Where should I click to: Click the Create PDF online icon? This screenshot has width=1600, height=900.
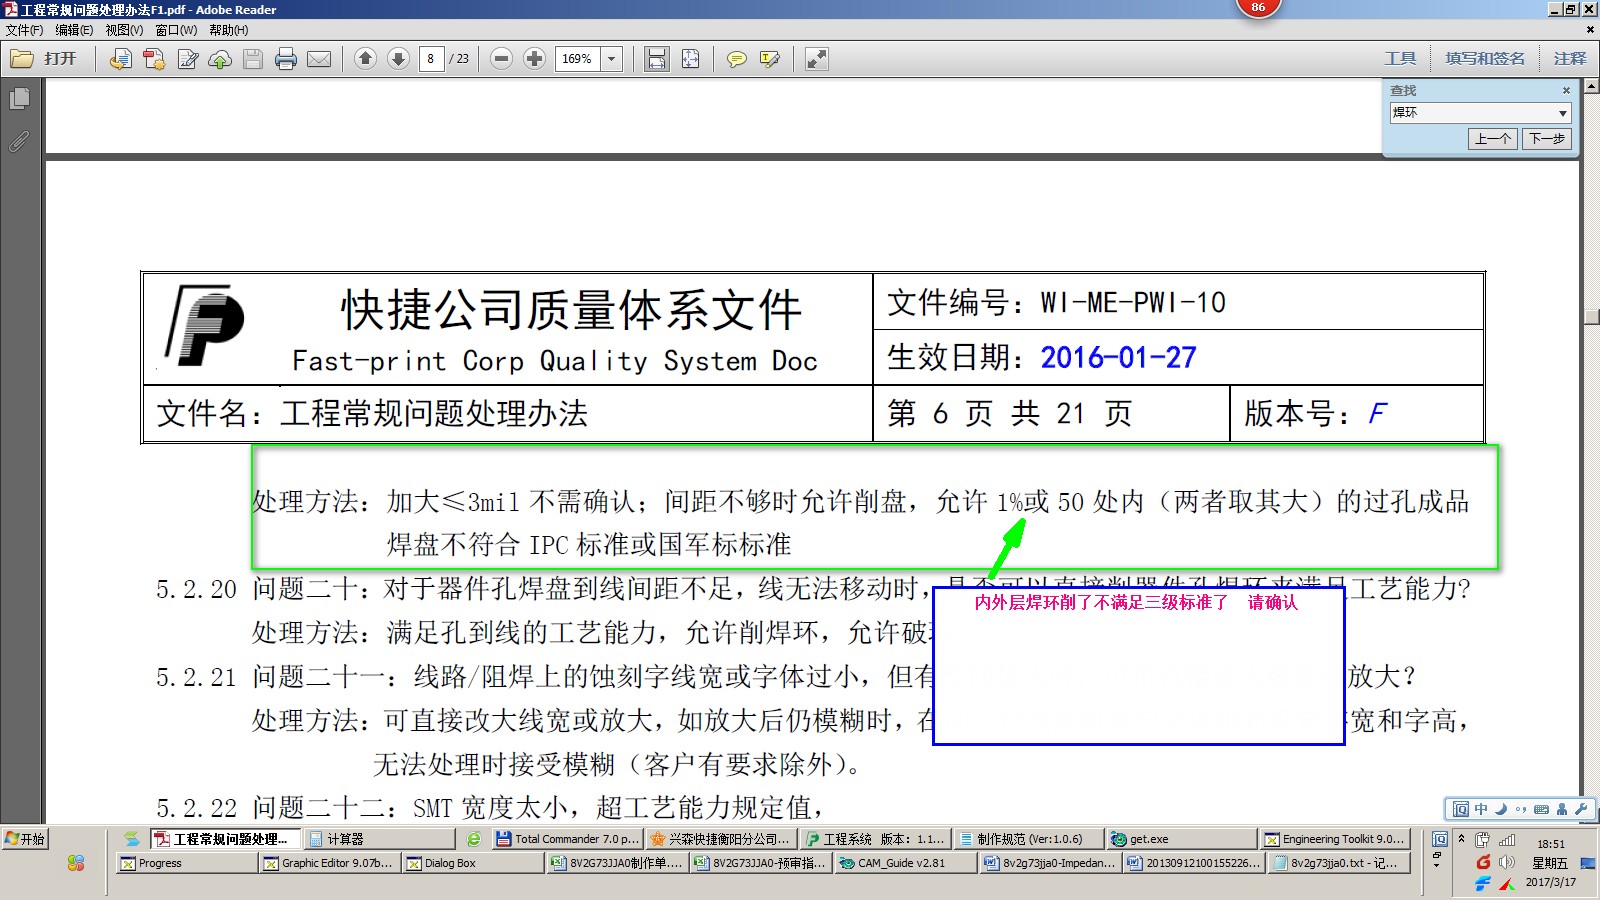120,59
